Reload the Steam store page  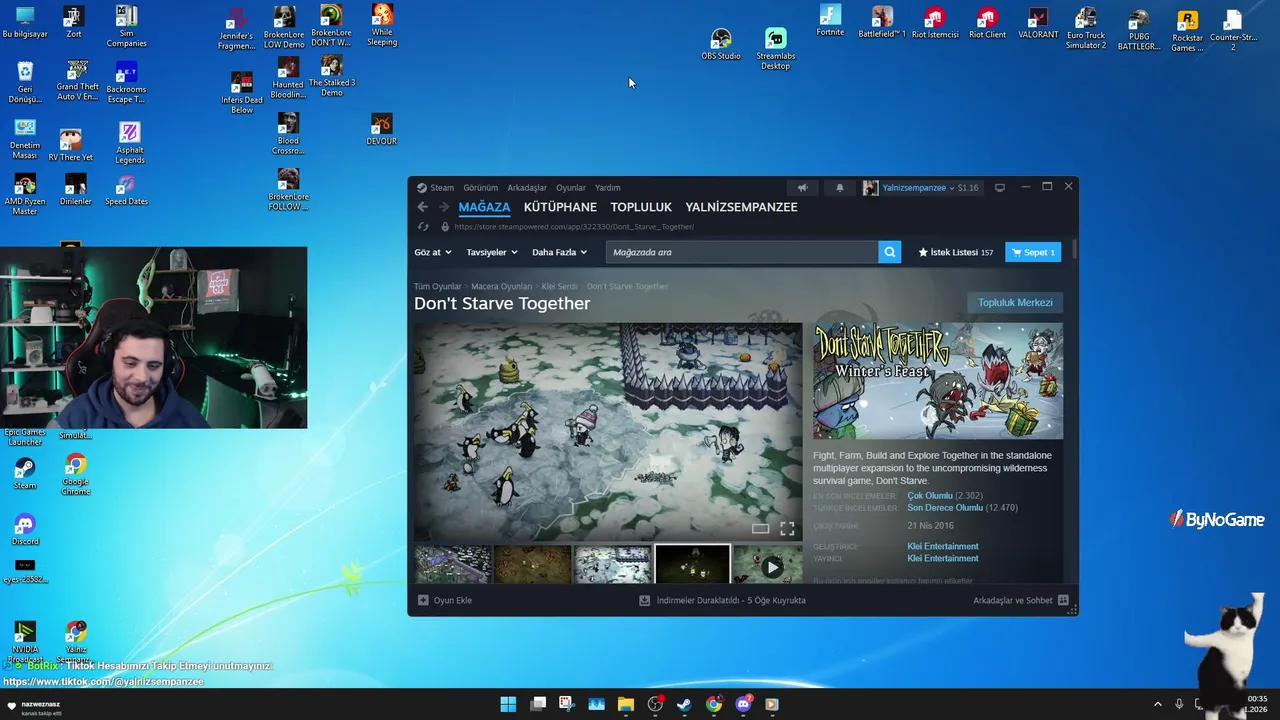click(422, 227)
